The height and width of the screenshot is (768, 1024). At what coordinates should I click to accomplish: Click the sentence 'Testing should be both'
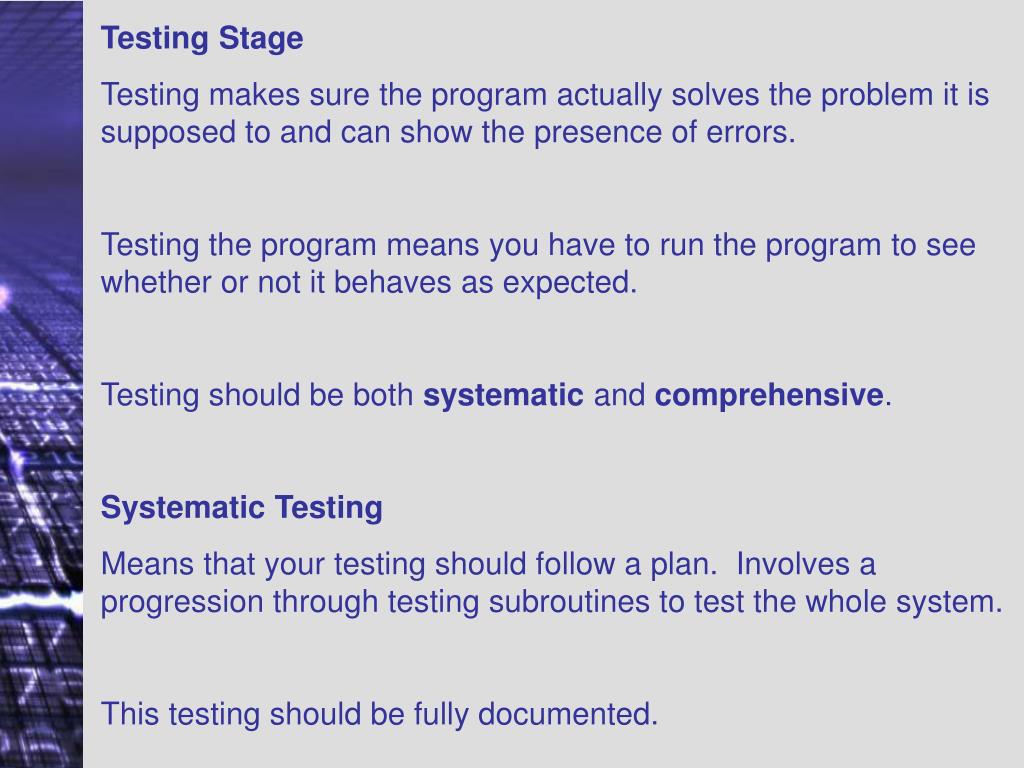(496, 395)
